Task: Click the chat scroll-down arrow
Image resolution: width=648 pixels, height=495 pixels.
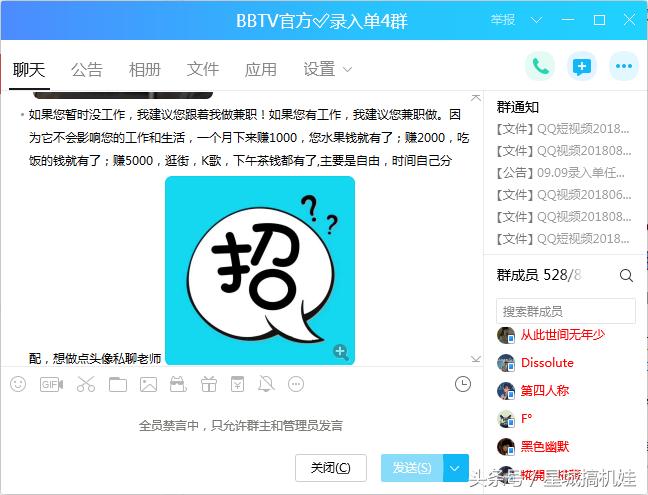Action: 476,359
